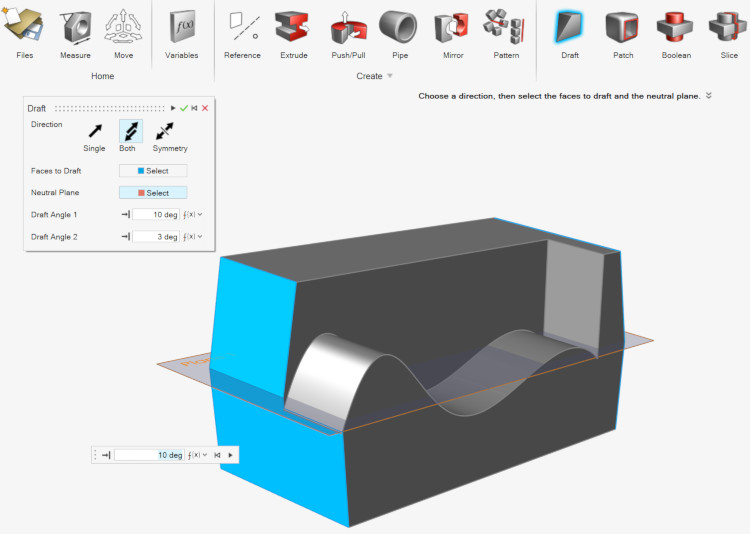Click the Measure tool icon
Image resolution: width=750 pixels, height=534 pixels.
(75, 31)
